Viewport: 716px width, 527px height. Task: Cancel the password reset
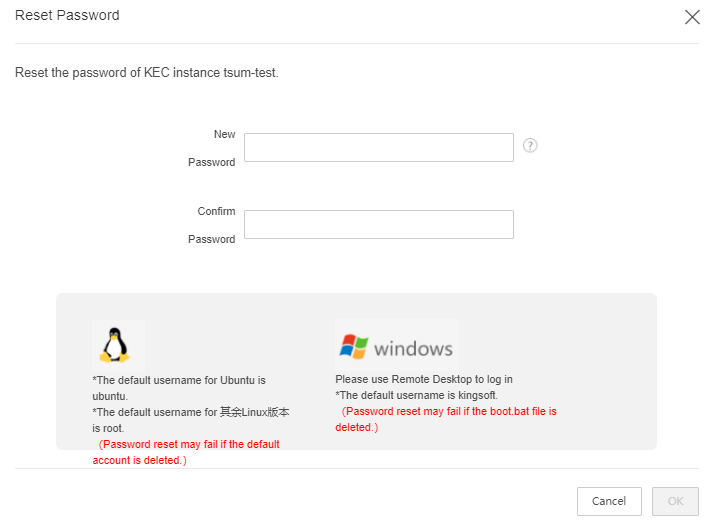[x=609, y=501]
